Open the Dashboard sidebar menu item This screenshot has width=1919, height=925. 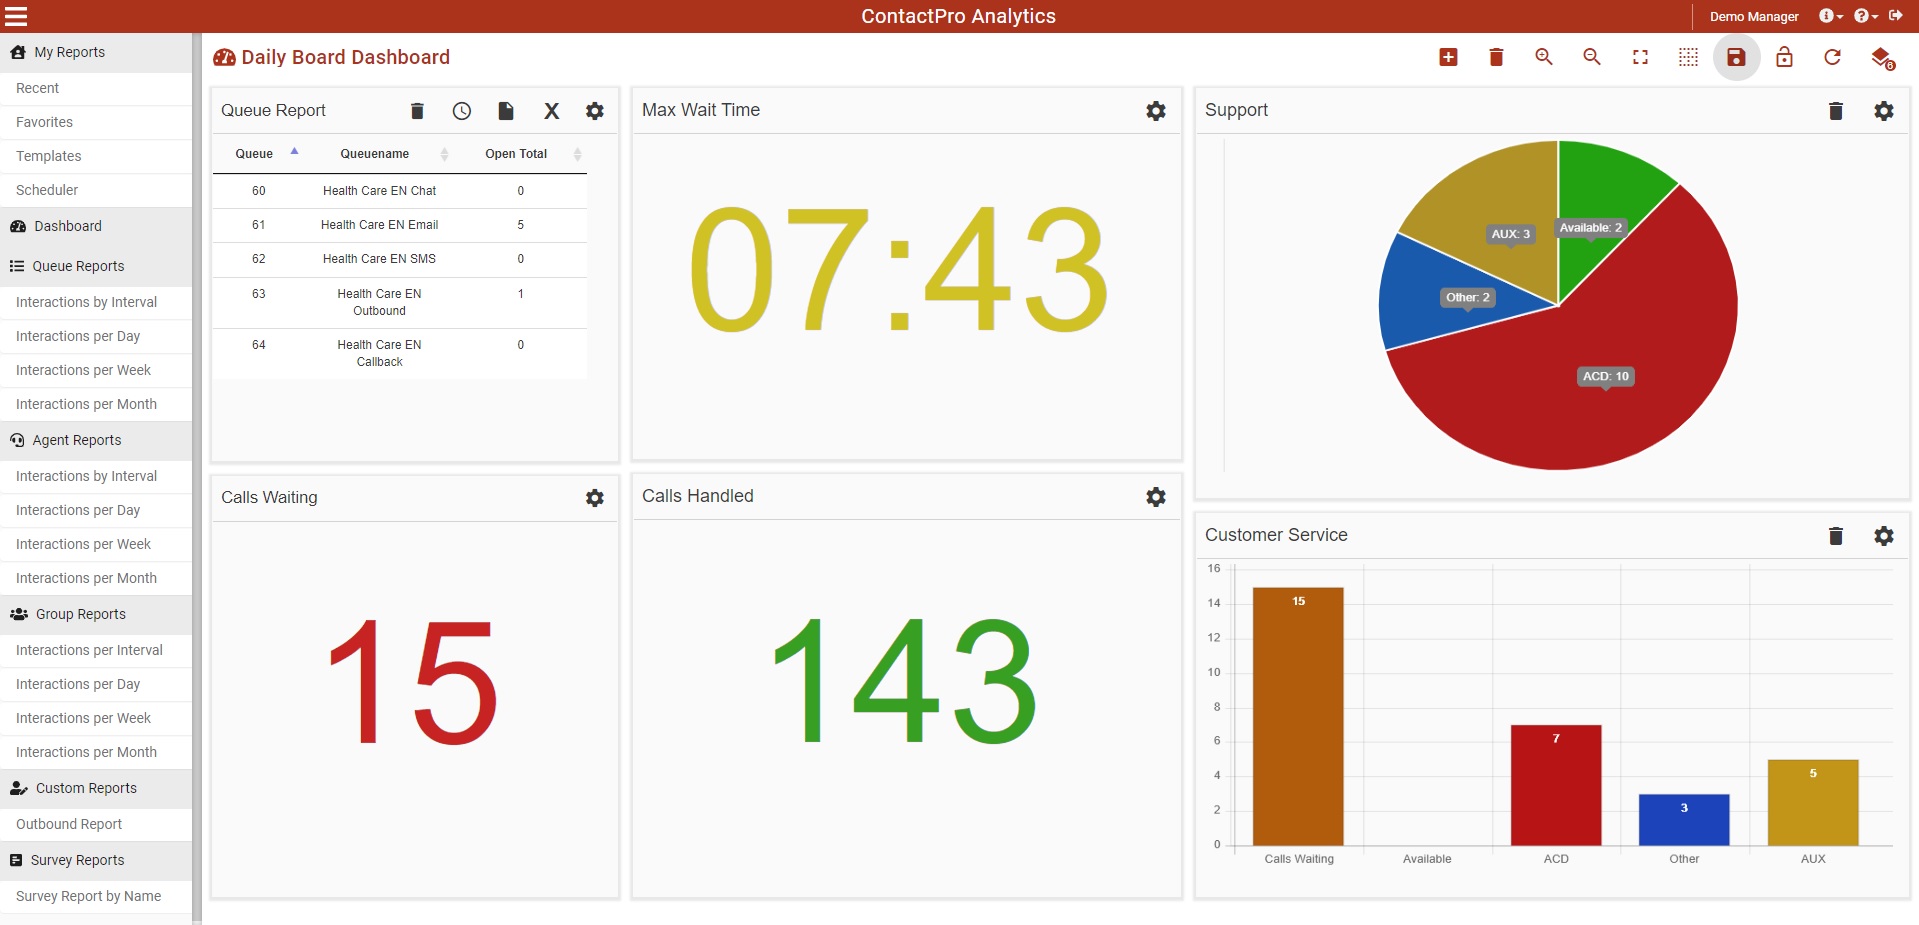pos(67,226)
